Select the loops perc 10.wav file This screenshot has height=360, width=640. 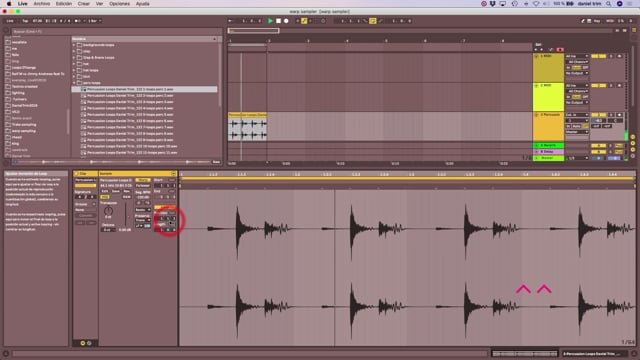pyautogui.click(x=132, y=146)
